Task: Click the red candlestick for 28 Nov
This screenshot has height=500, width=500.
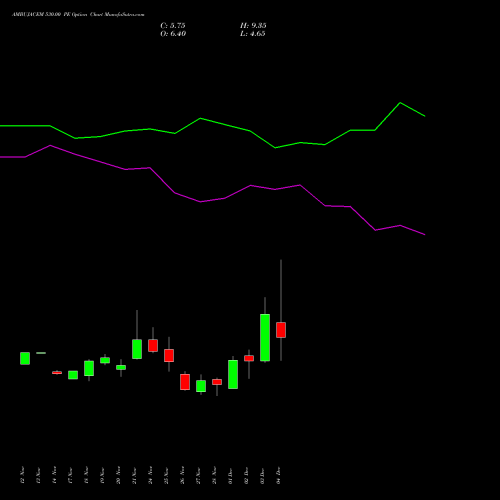Action: (x=217, y=382)
